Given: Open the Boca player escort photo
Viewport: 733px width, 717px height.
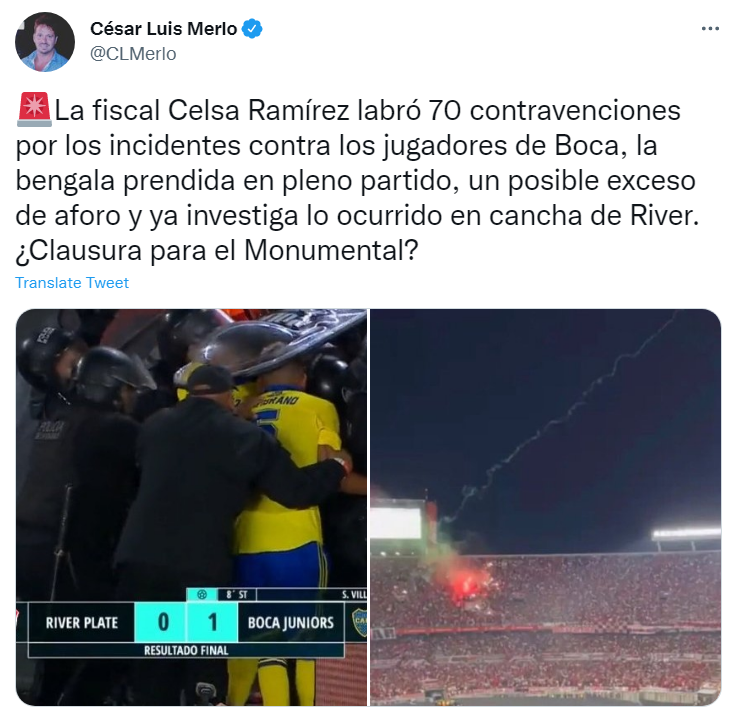Looking at the screenshot, I should pyautogui.click(x=191, y=507).
